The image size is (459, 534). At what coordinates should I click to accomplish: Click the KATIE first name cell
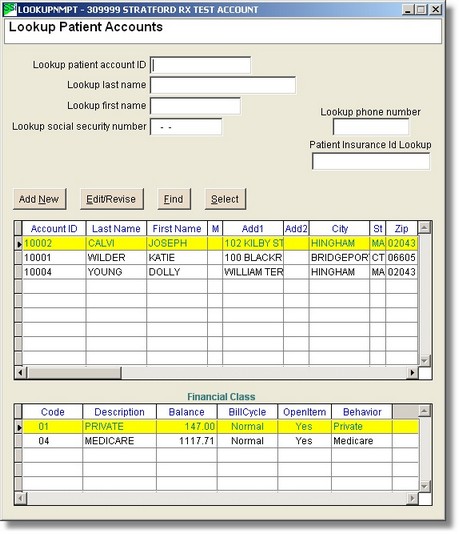pyautogui.click(x=177, y=257)
